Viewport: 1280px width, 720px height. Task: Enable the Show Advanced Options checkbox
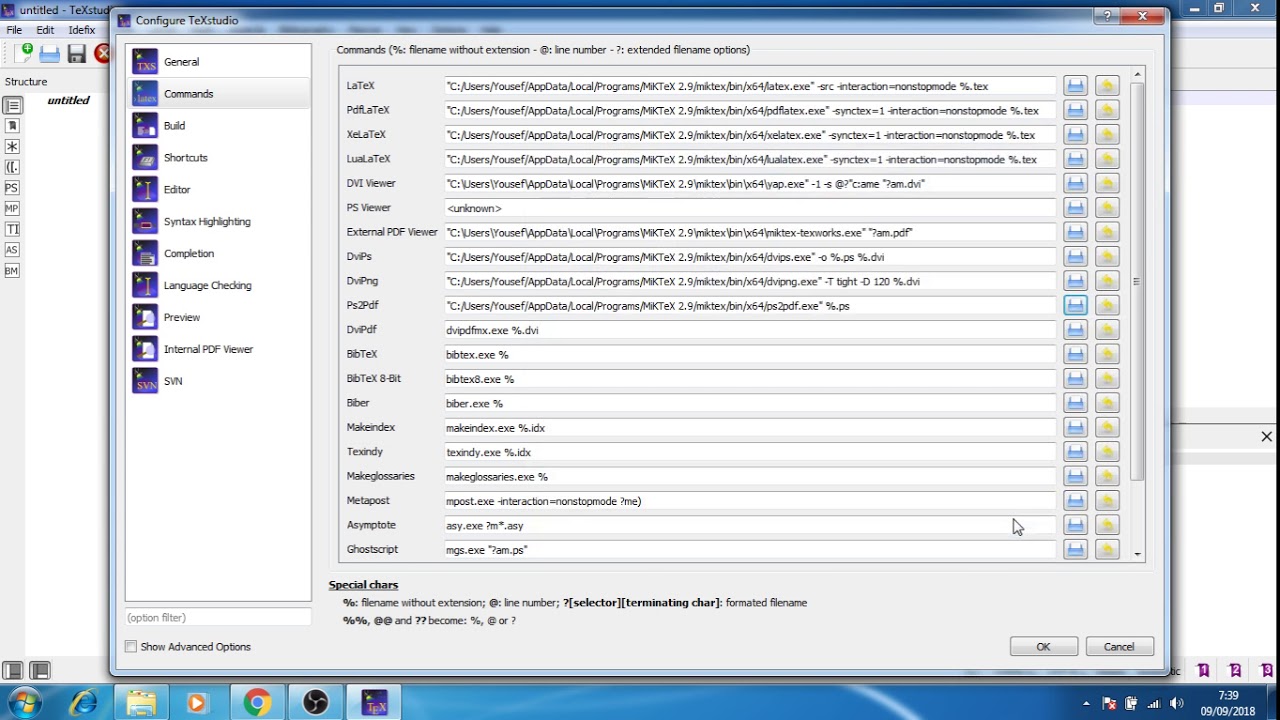131,647
